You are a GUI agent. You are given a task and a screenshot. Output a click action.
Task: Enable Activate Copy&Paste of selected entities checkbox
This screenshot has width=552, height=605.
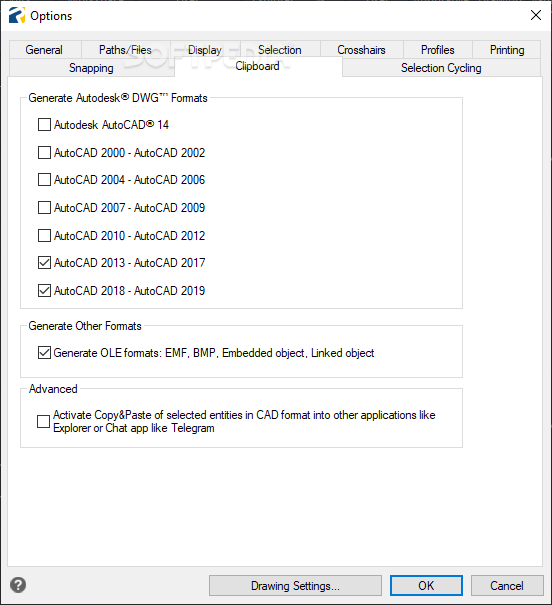pos(43,421)
